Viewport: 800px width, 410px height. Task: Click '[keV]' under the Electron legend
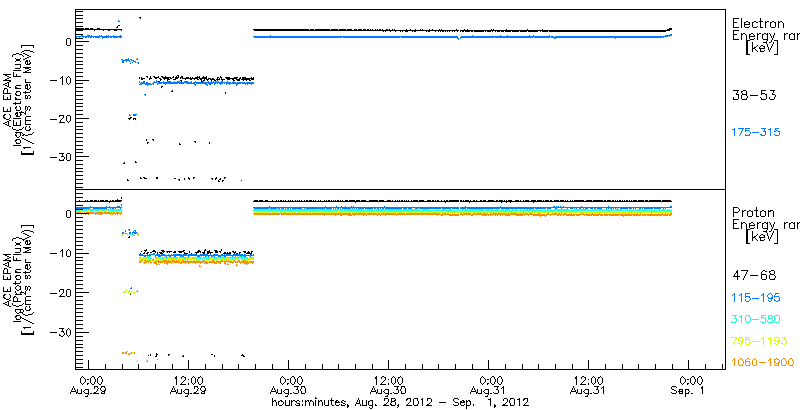coord(762,49)
